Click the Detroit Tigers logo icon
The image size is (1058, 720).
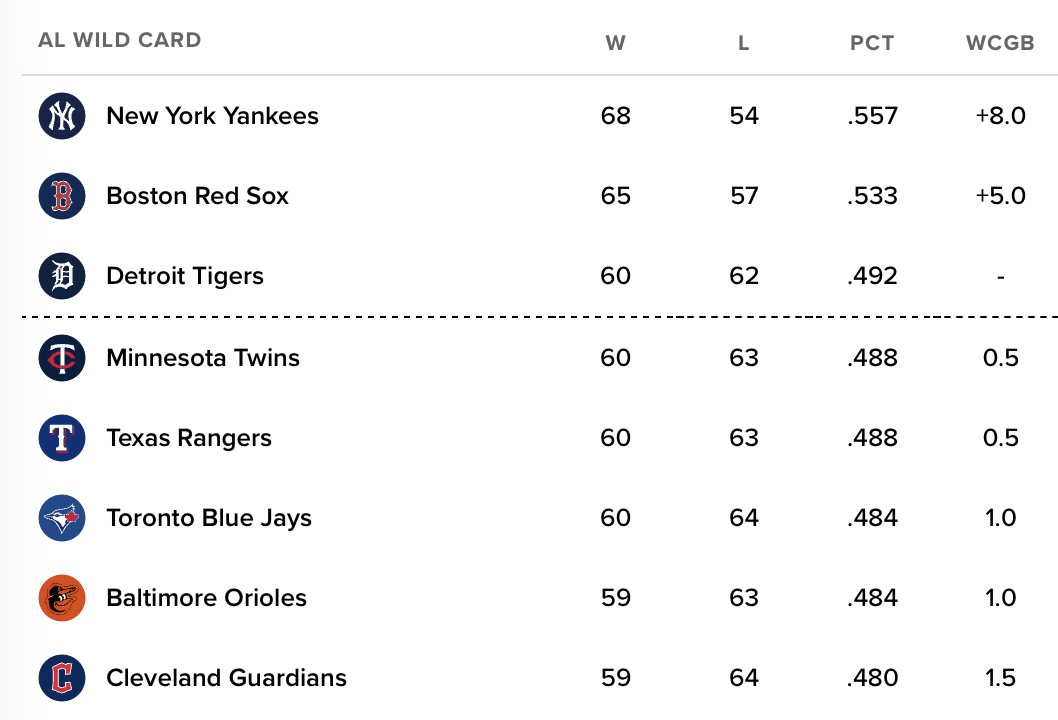pyautogui.click(x=62, y=276)
